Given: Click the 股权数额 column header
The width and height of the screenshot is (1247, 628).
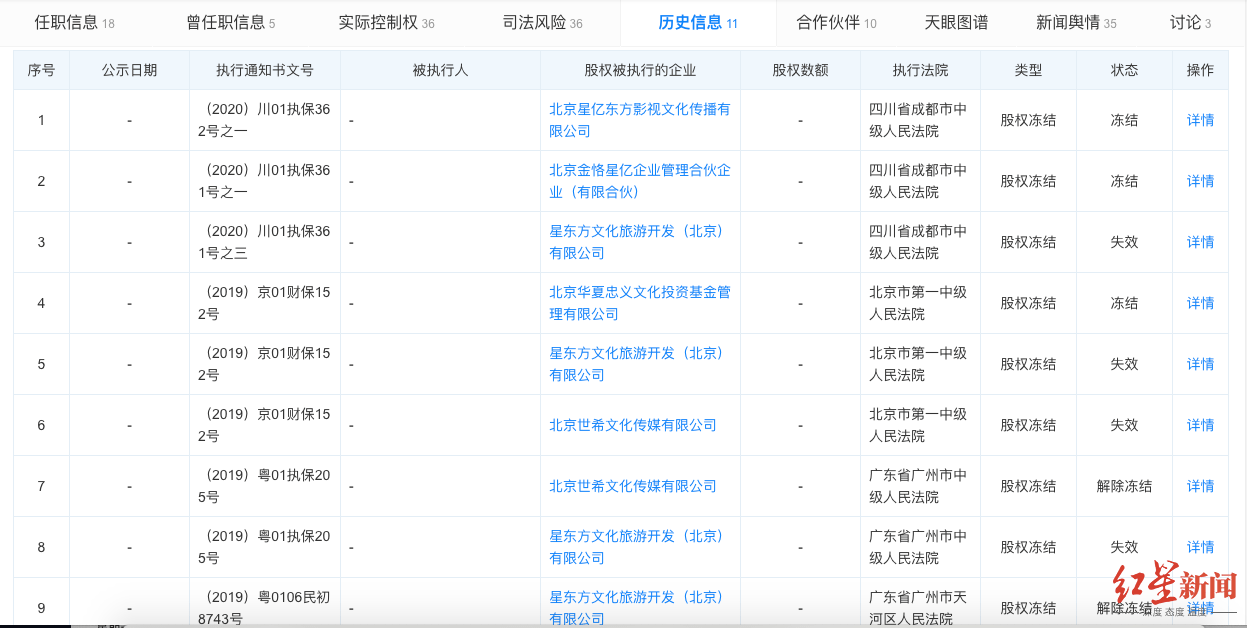Looking at the screenshot, I should [800, 70].
